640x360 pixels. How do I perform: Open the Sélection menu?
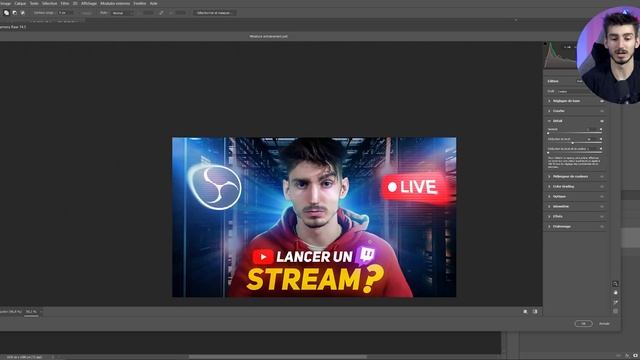[49, 3]
